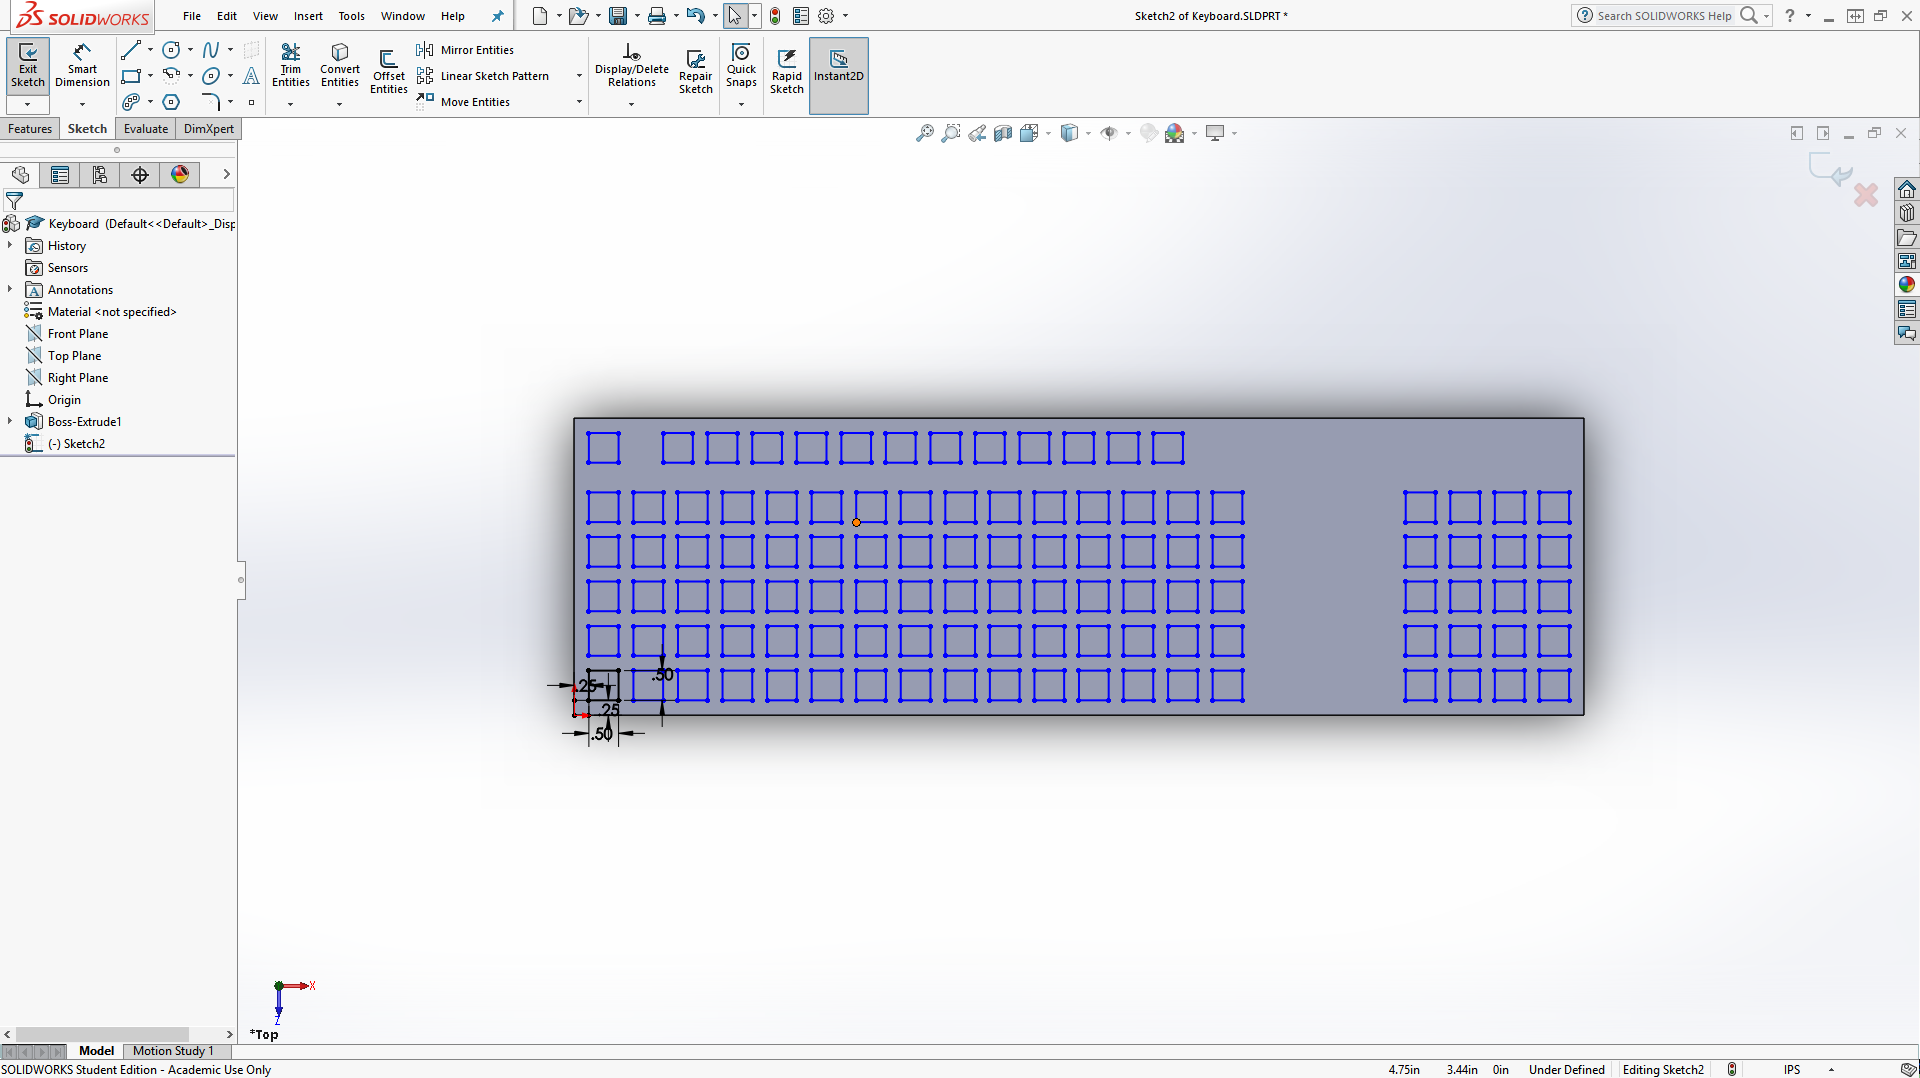Expand the History tree node
Viewport: 1920px width, 1078px height.
(x=10, y=245)
